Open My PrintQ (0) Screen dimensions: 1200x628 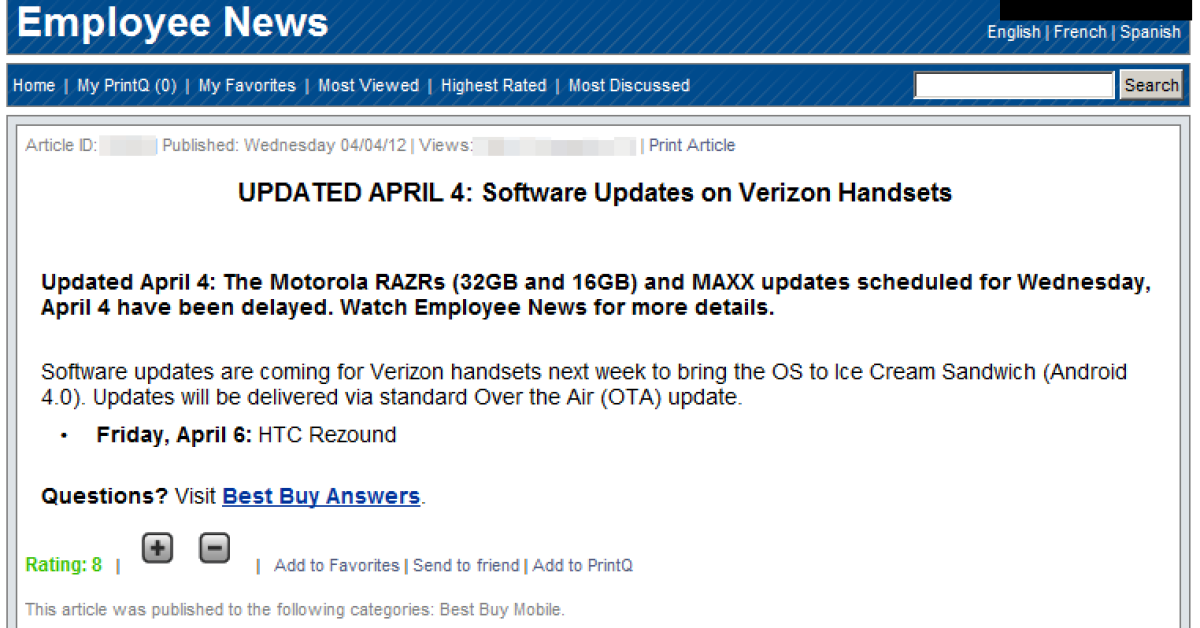(127, 86)
